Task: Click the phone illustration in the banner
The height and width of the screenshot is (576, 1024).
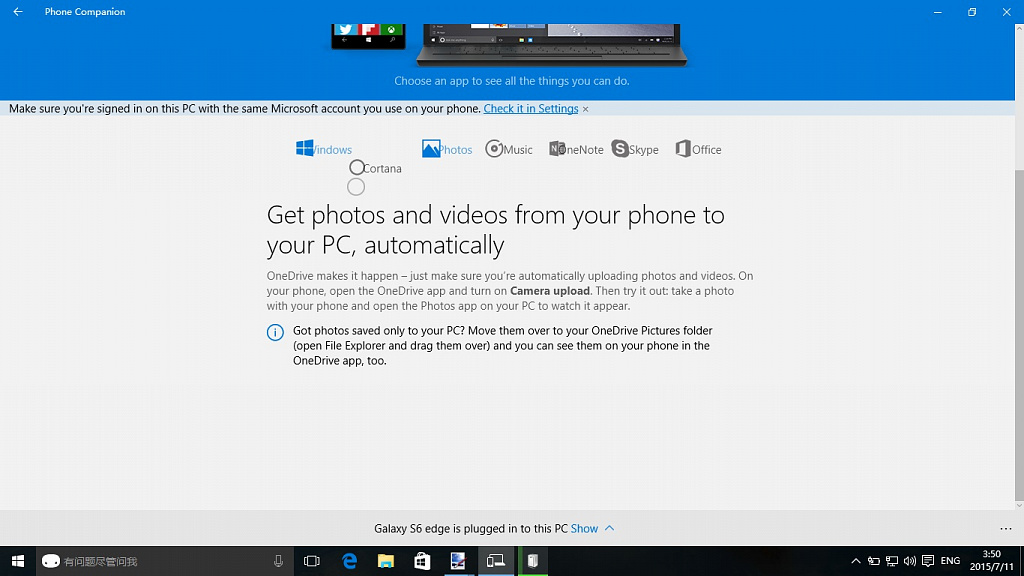Action: pyautogui.click(x=368, y=37)
